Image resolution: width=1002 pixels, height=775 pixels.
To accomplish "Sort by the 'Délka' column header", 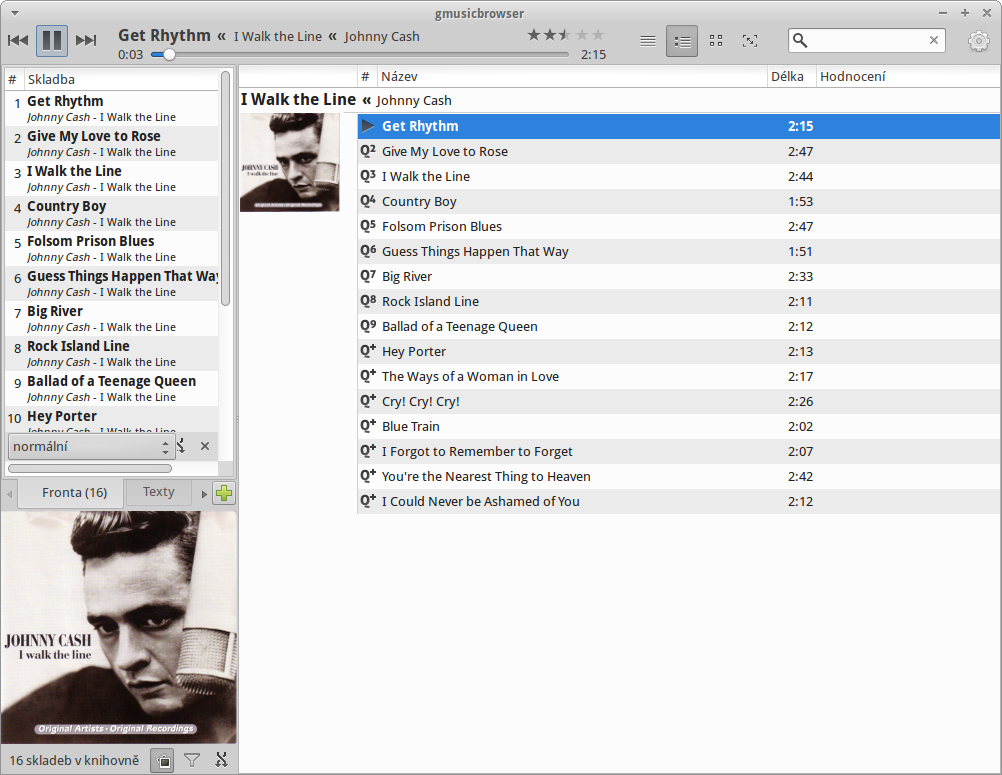I will 791,77.
